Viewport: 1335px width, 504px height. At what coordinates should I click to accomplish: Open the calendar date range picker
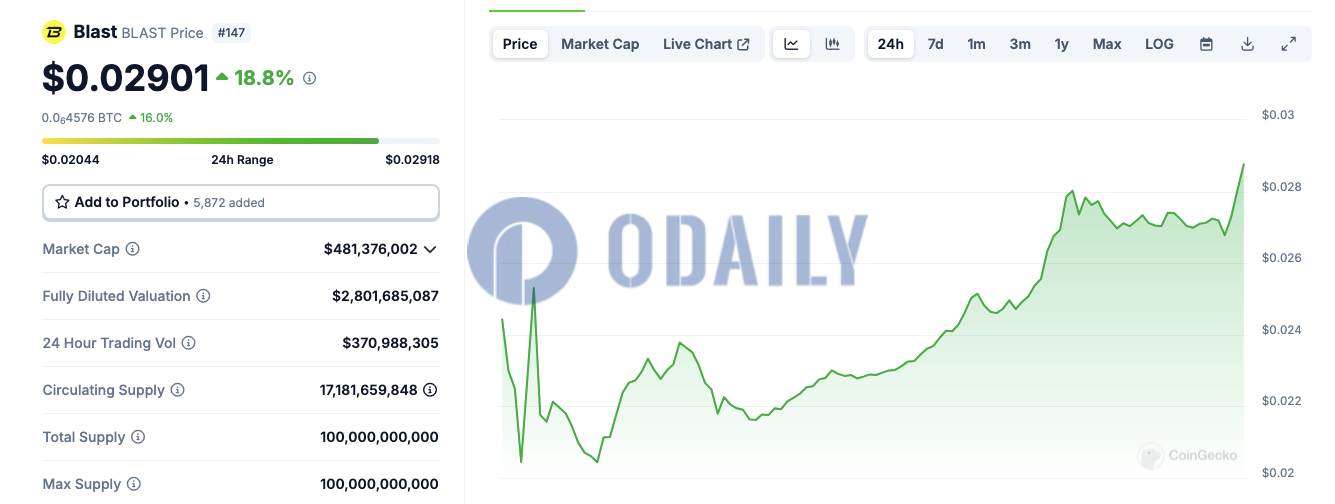point(1206,44)
